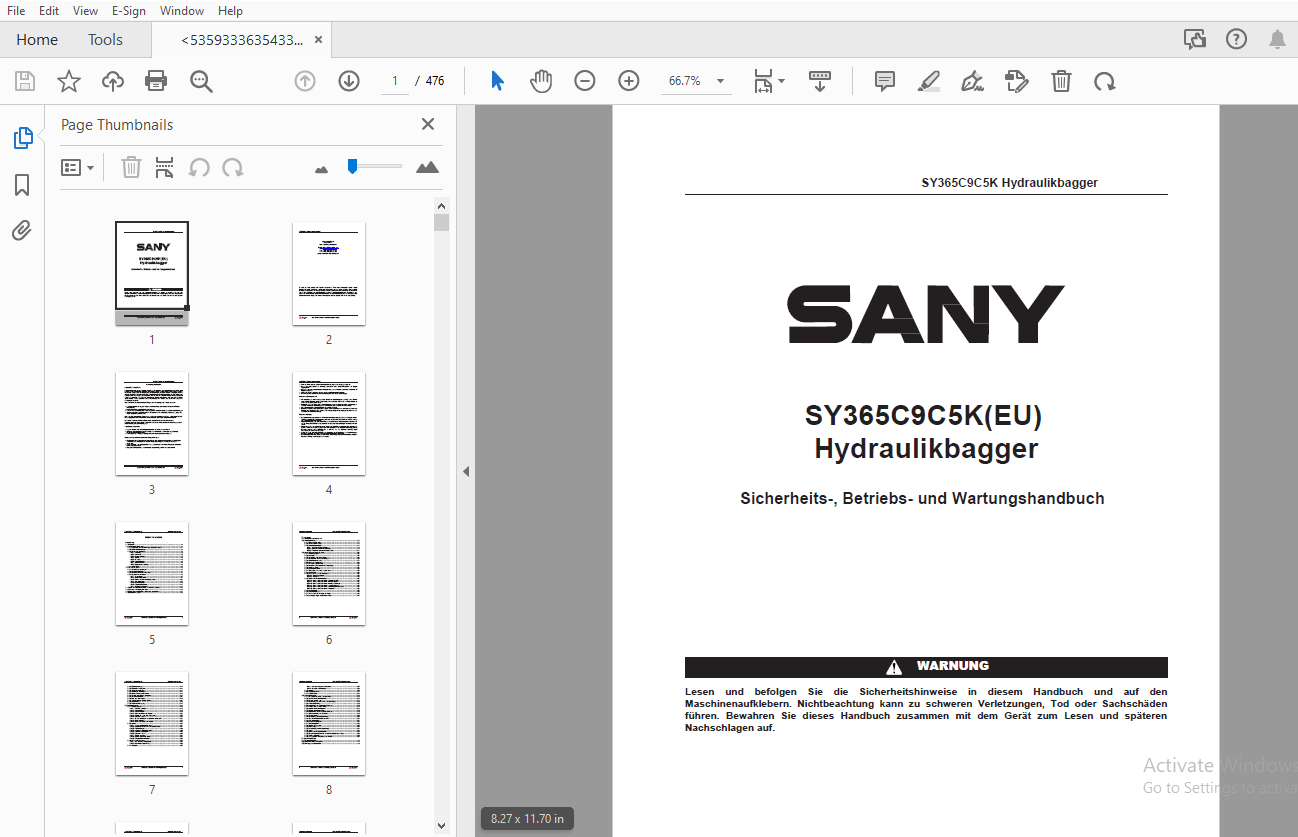Image resolution: width=1298 pixels, height=837 pixels.
Task: Switch to the Home tab
Action: (x=37, y=40)
